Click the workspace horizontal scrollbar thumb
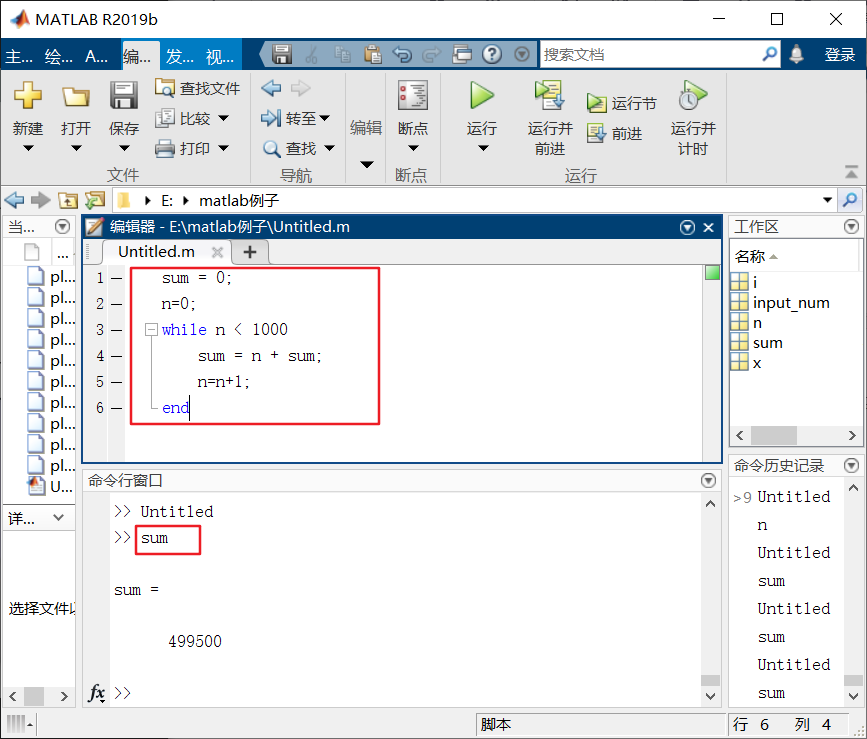 773,435
